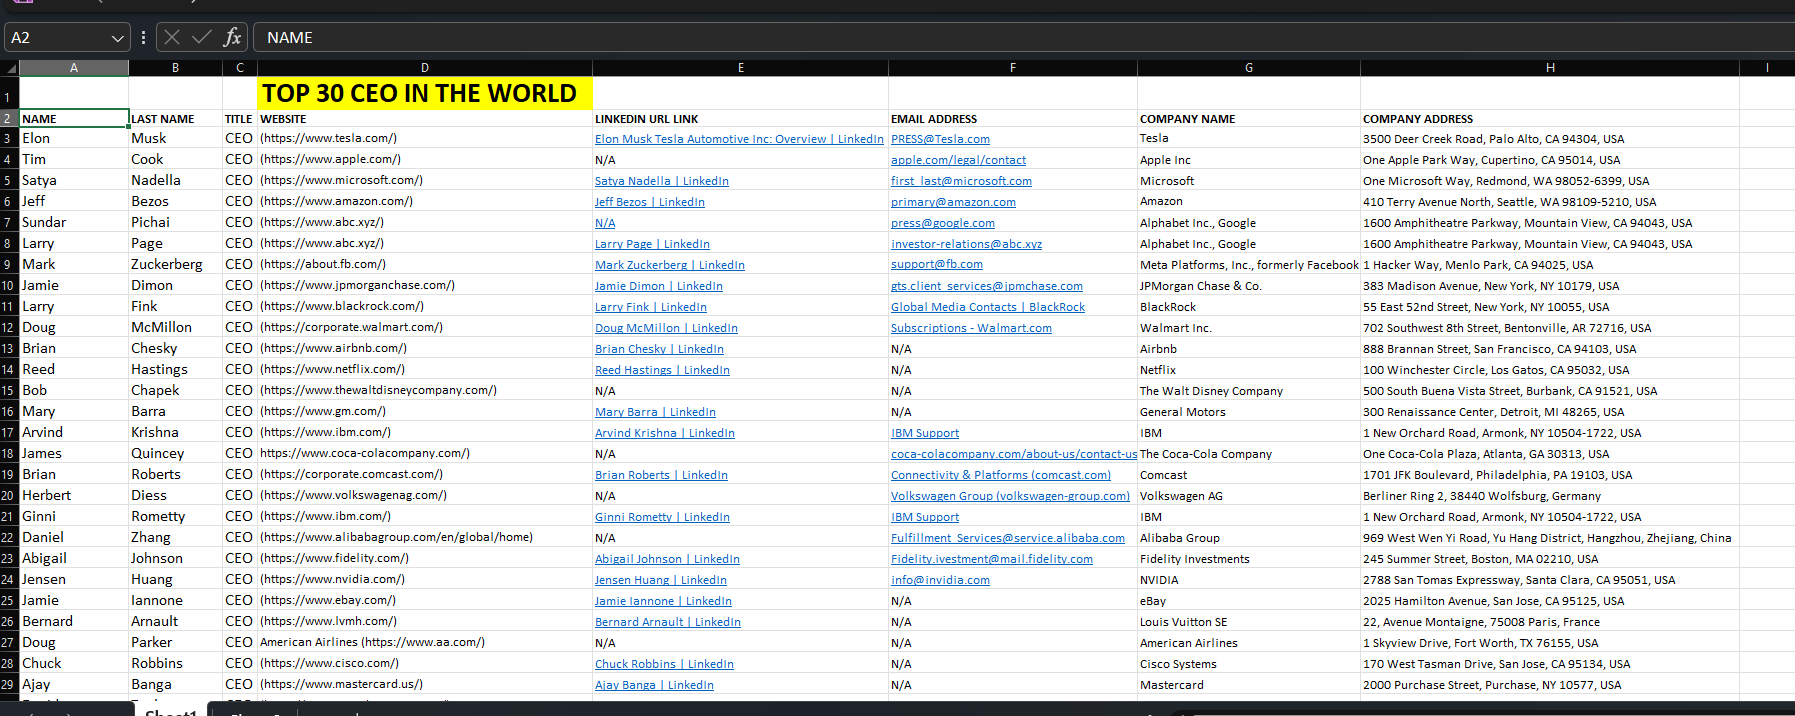The width and height of the screenshot is (1795, 716).
Task: Open Larry Page LinkedIn link
Action: [652, 244]
